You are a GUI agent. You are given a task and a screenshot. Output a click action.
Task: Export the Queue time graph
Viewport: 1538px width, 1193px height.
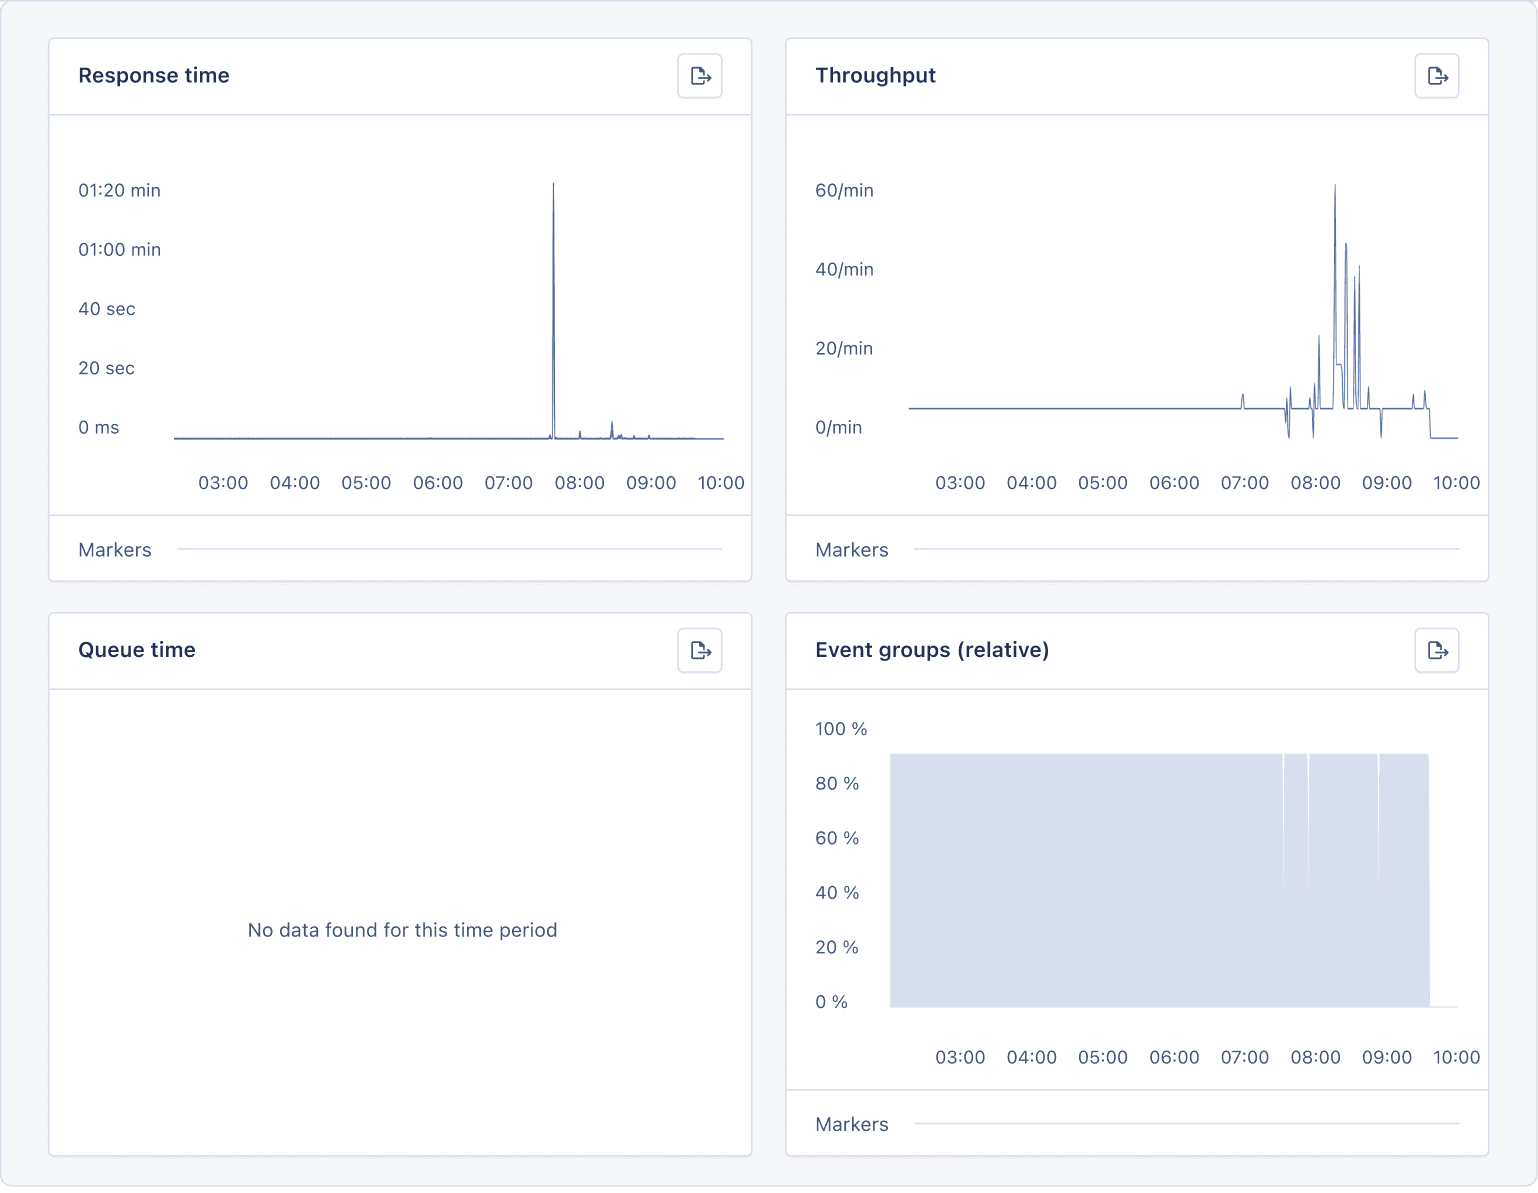700,650
